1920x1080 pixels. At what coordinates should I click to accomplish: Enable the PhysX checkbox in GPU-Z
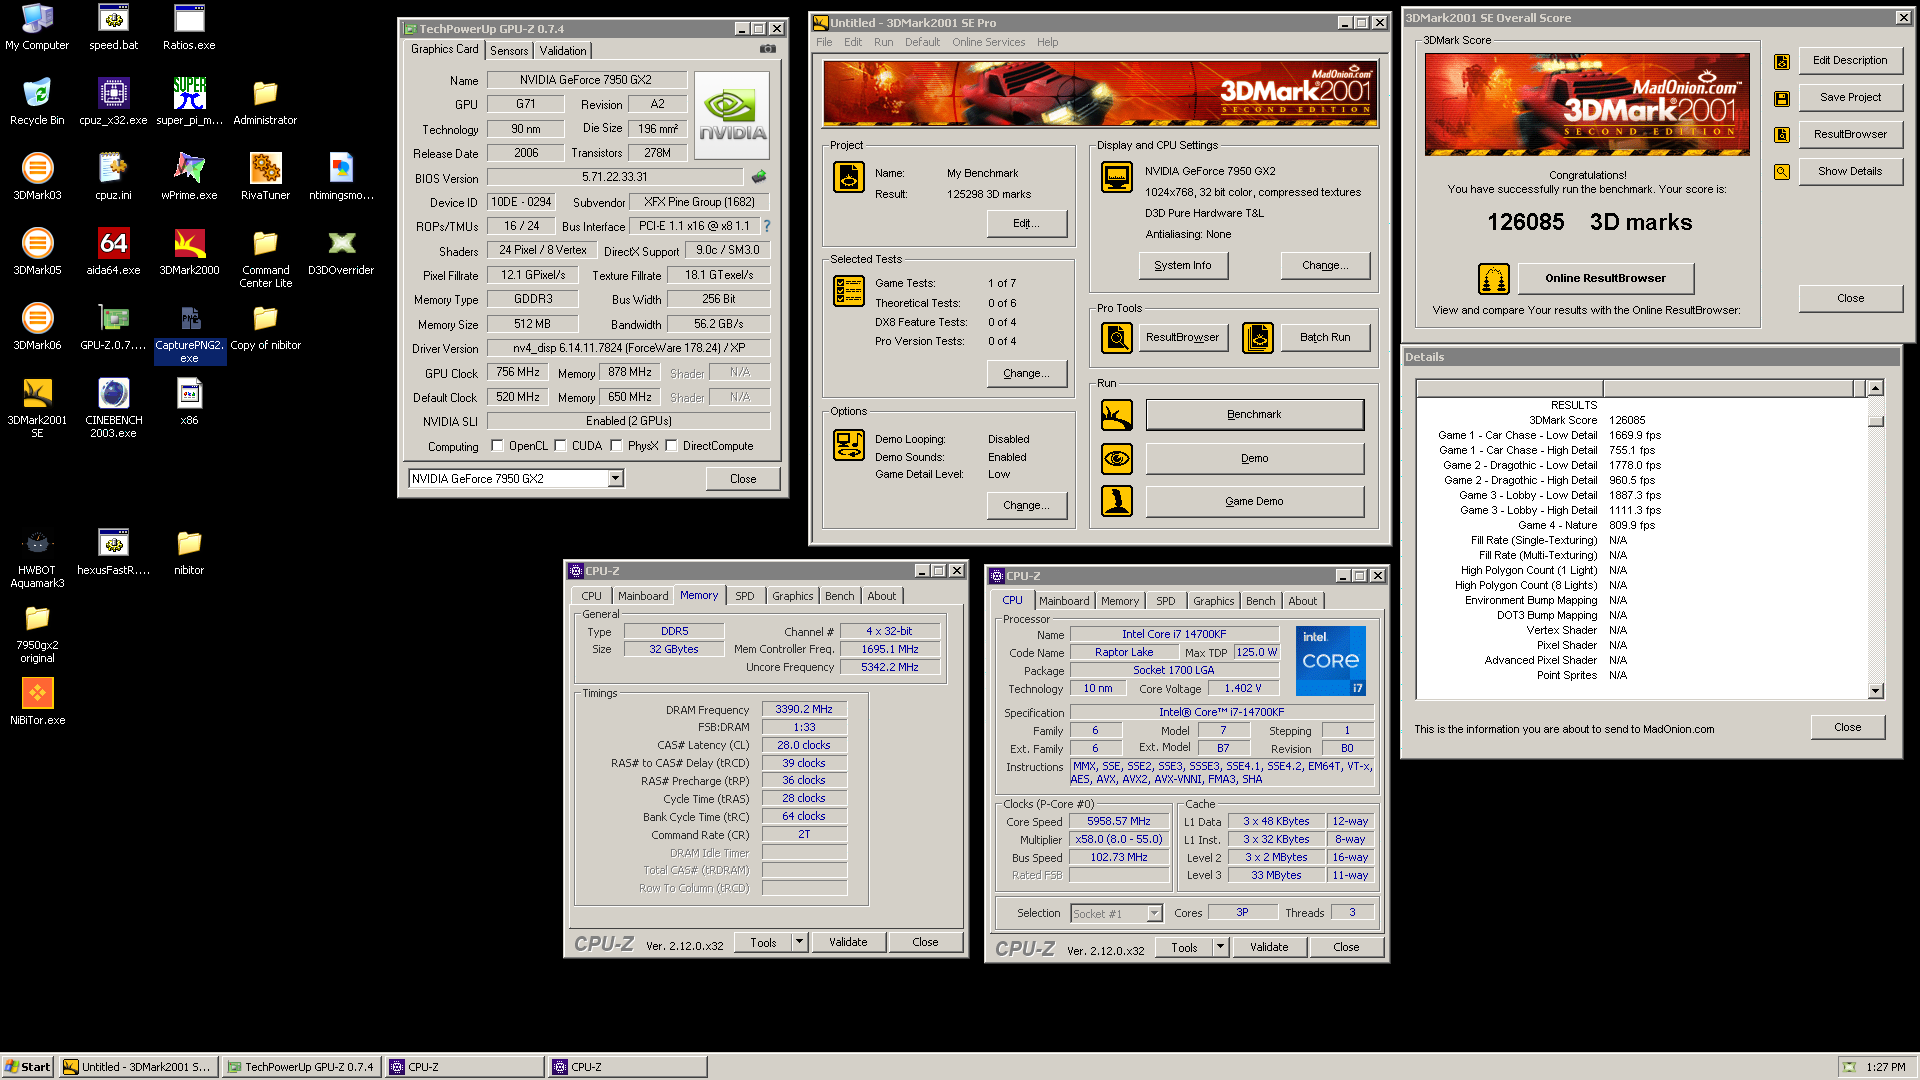[x=616, y=446]
